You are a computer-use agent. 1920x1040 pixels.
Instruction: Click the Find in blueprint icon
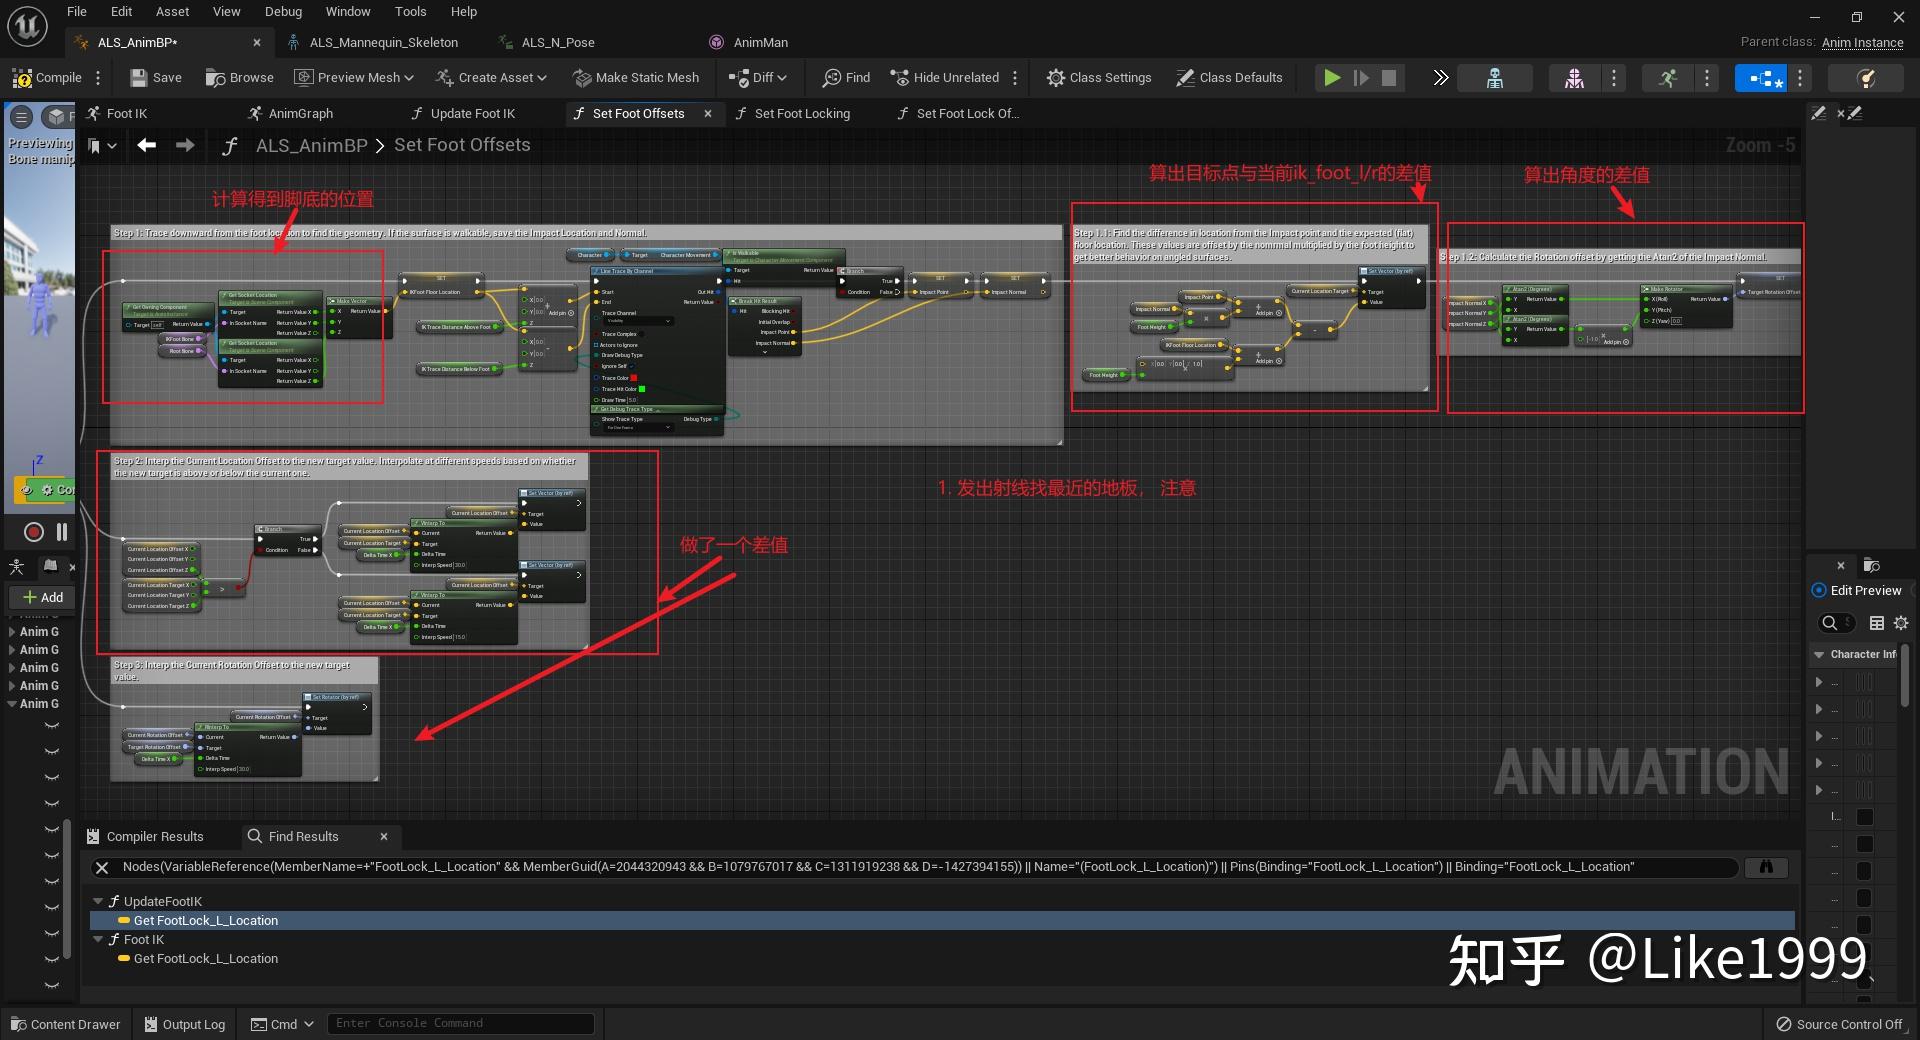[846, 78]
